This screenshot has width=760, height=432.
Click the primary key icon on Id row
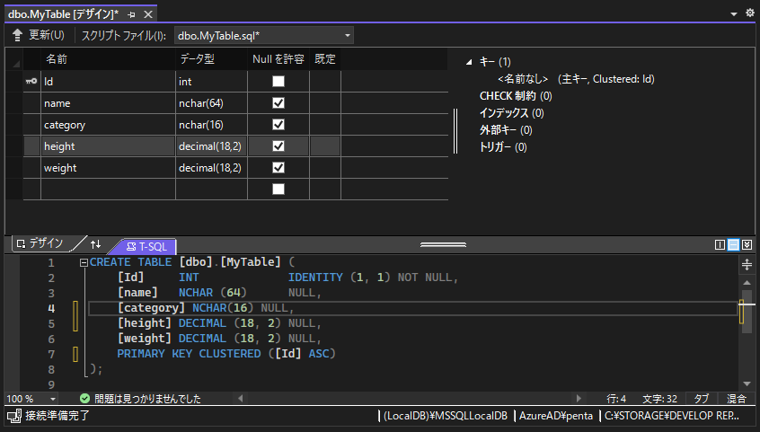coord(32,81)
